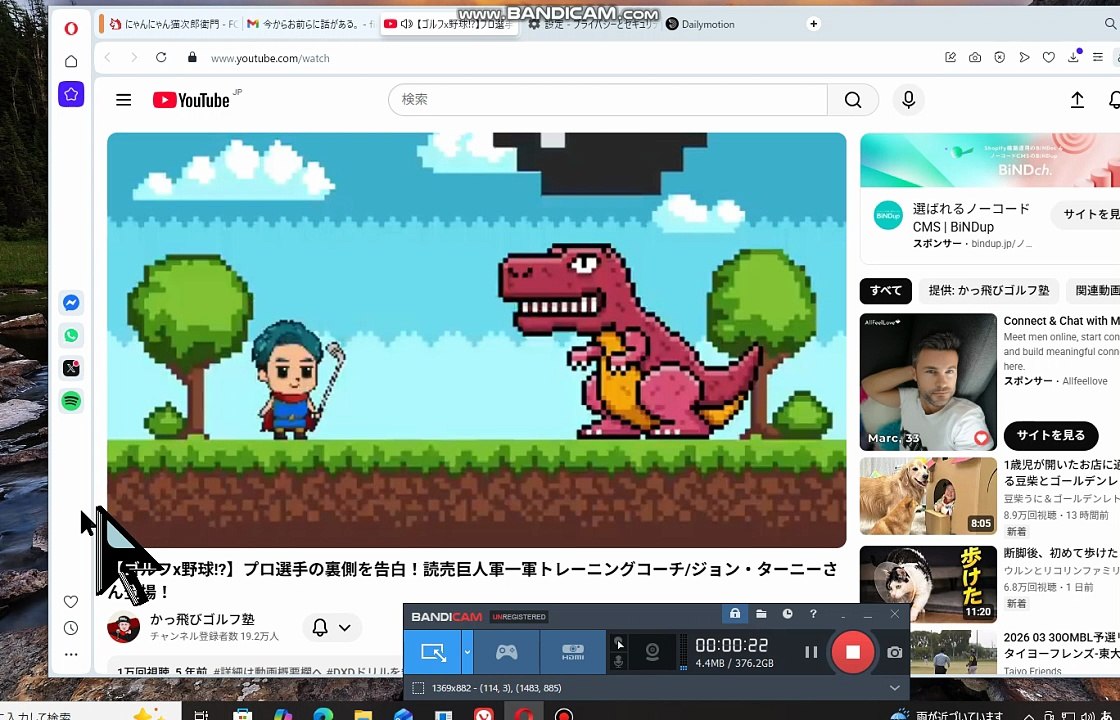Click the YouTube search box
The image size is (1120, 720).
608,100
